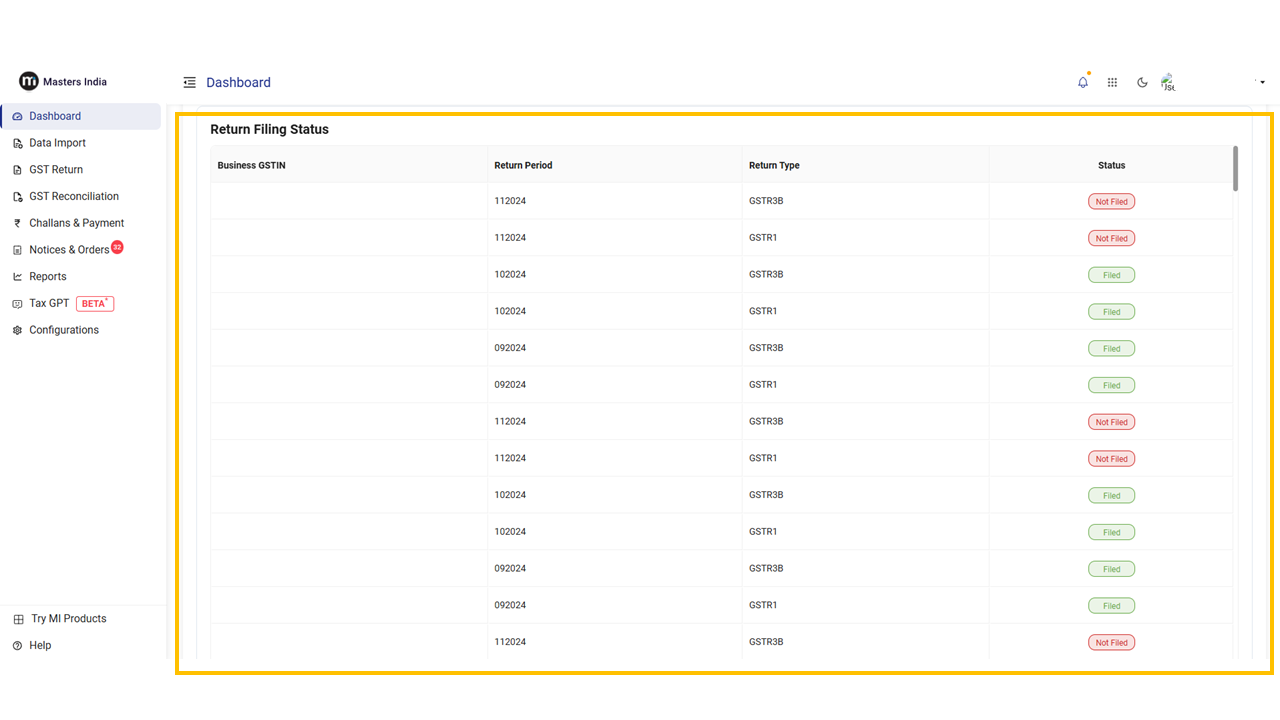
Task: Open Notices & Orders with 32 badge
Action: point(69,250)
